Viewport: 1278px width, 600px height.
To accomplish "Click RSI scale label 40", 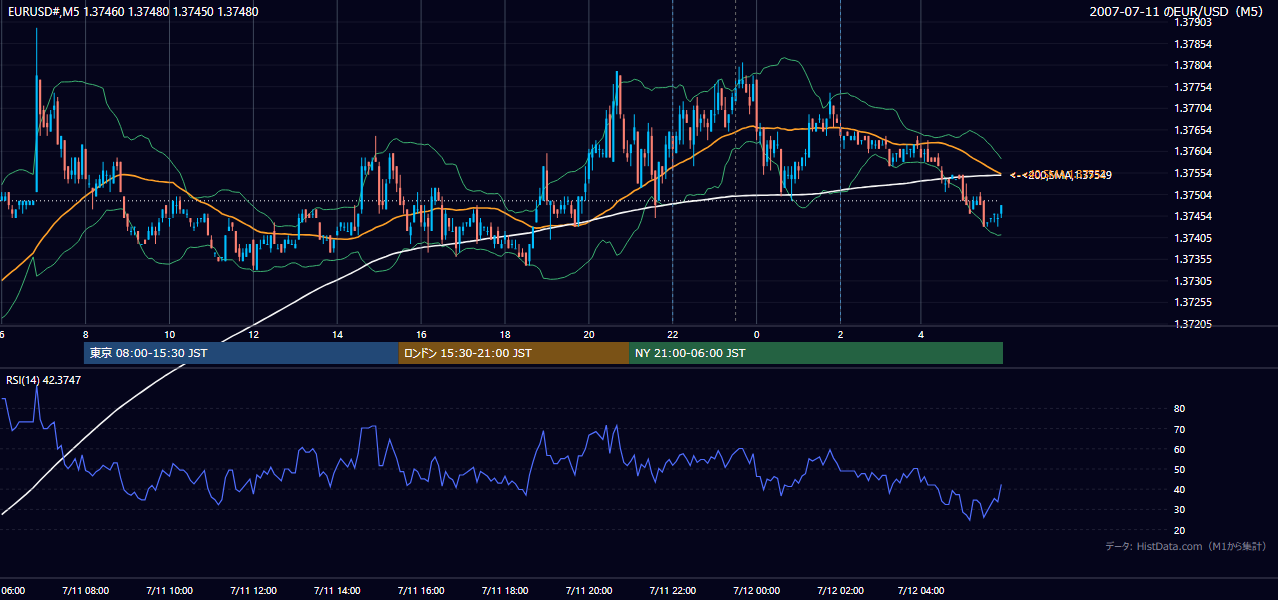I will tap(1179, 489).
